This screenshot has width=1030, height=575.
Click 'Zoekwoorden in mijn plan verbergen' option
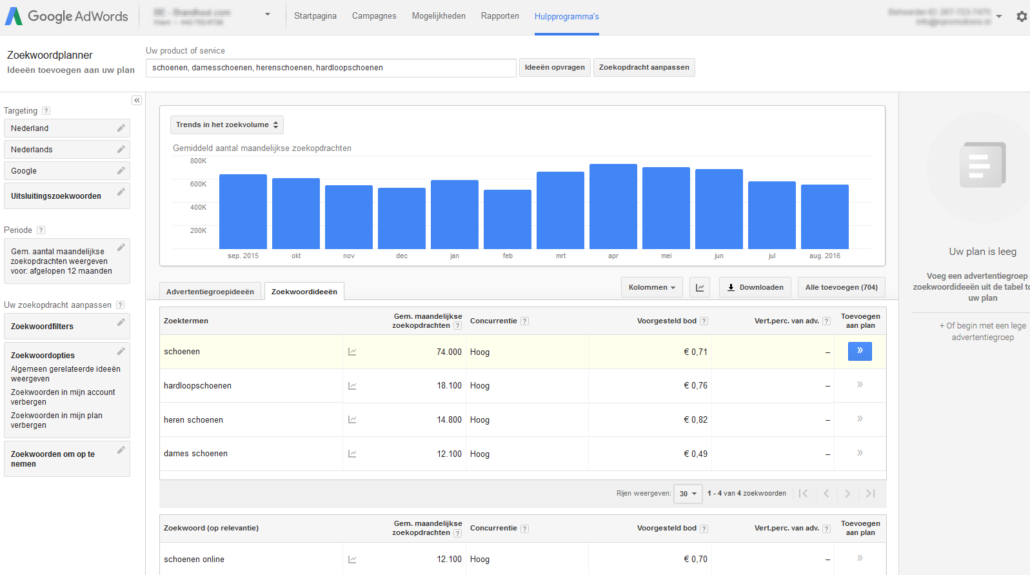pos(56,420)
